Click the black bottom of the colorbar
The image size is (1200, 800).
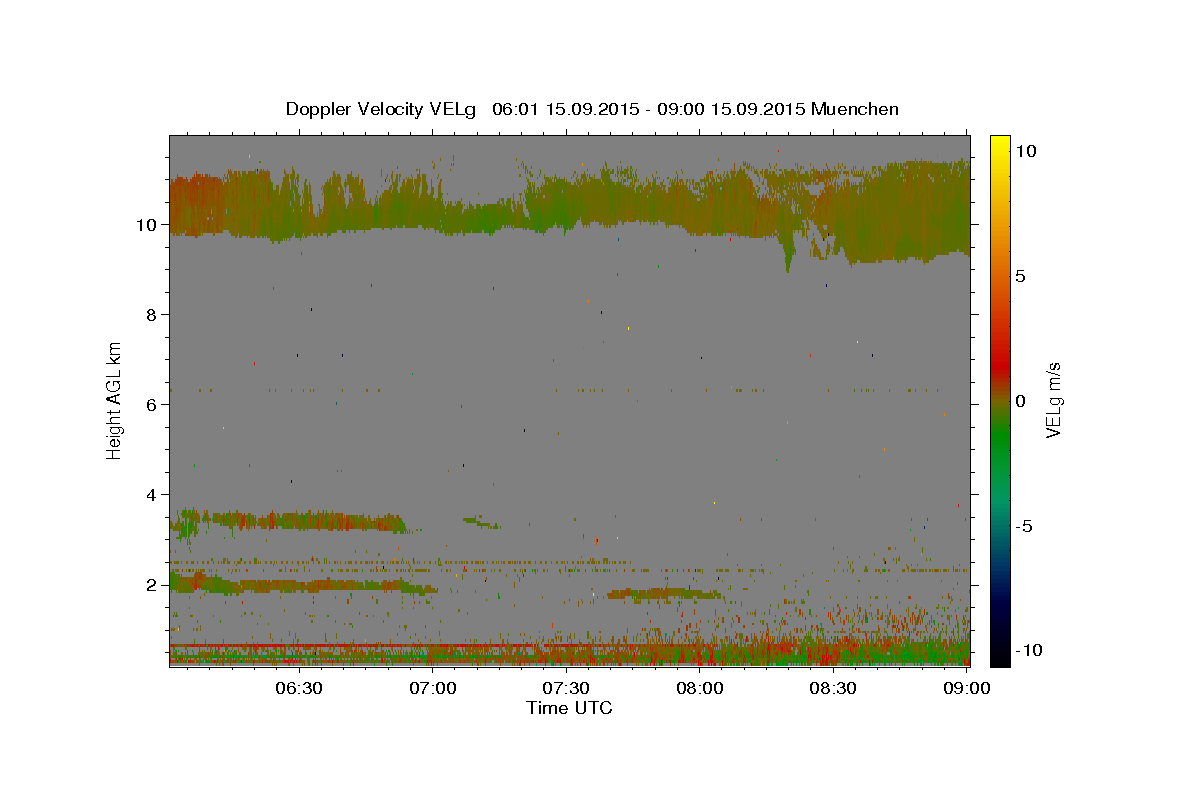1000,655
